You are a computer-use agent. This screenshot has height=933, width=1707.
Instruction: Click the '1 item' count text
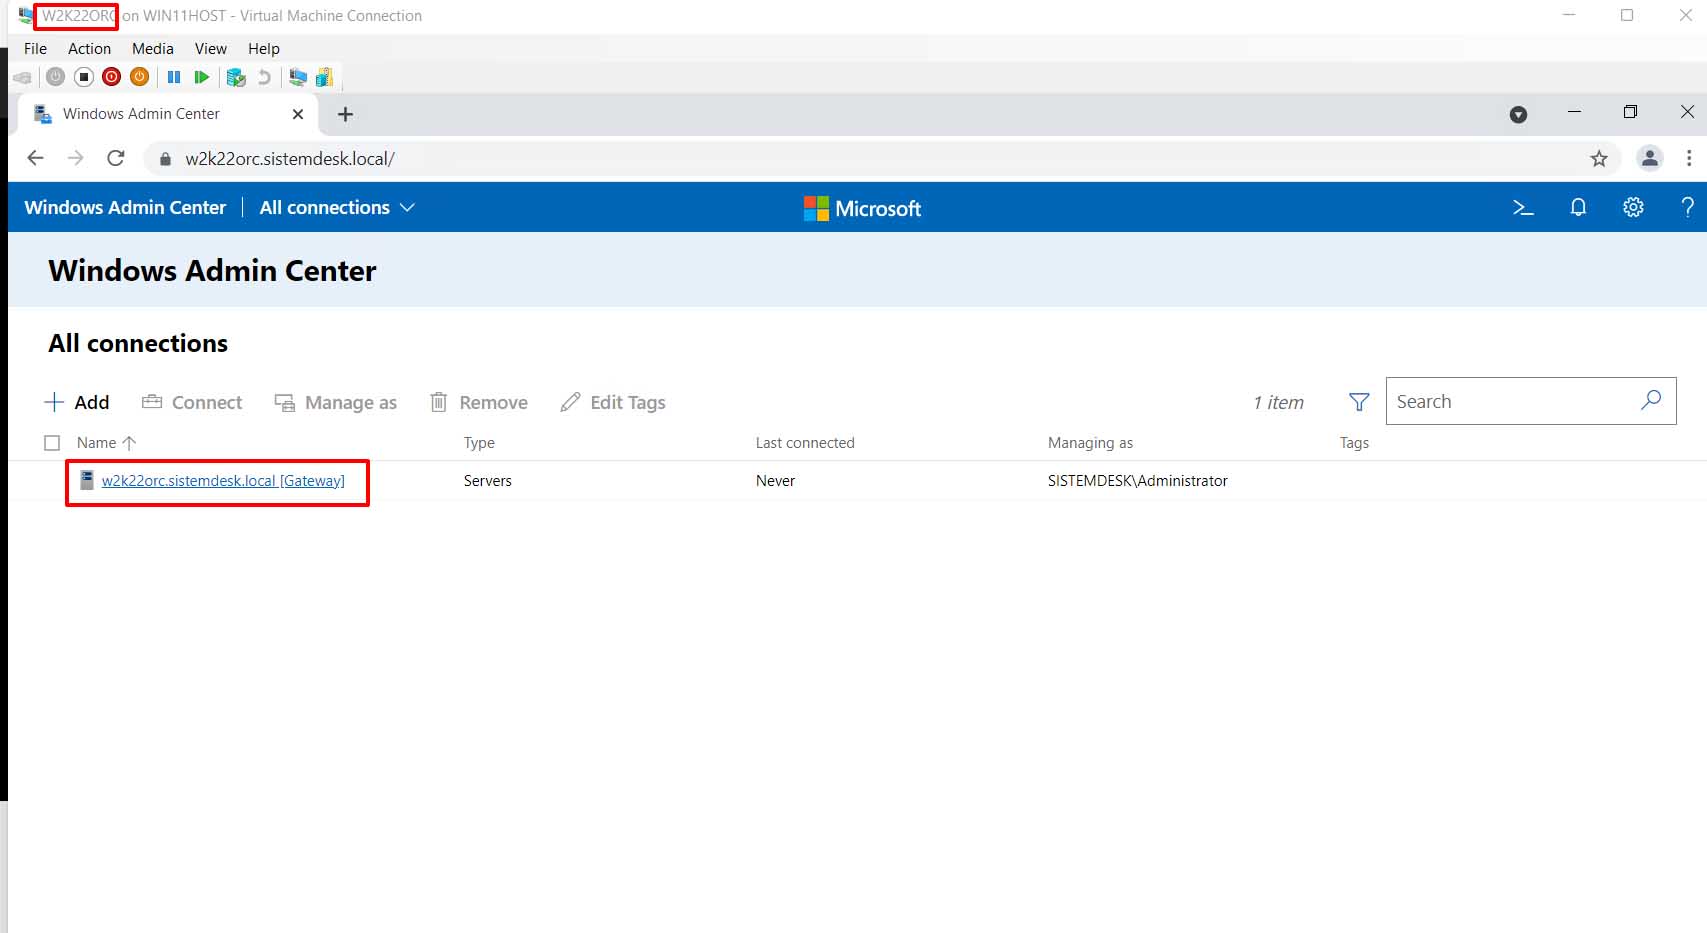click(1279, 402)
